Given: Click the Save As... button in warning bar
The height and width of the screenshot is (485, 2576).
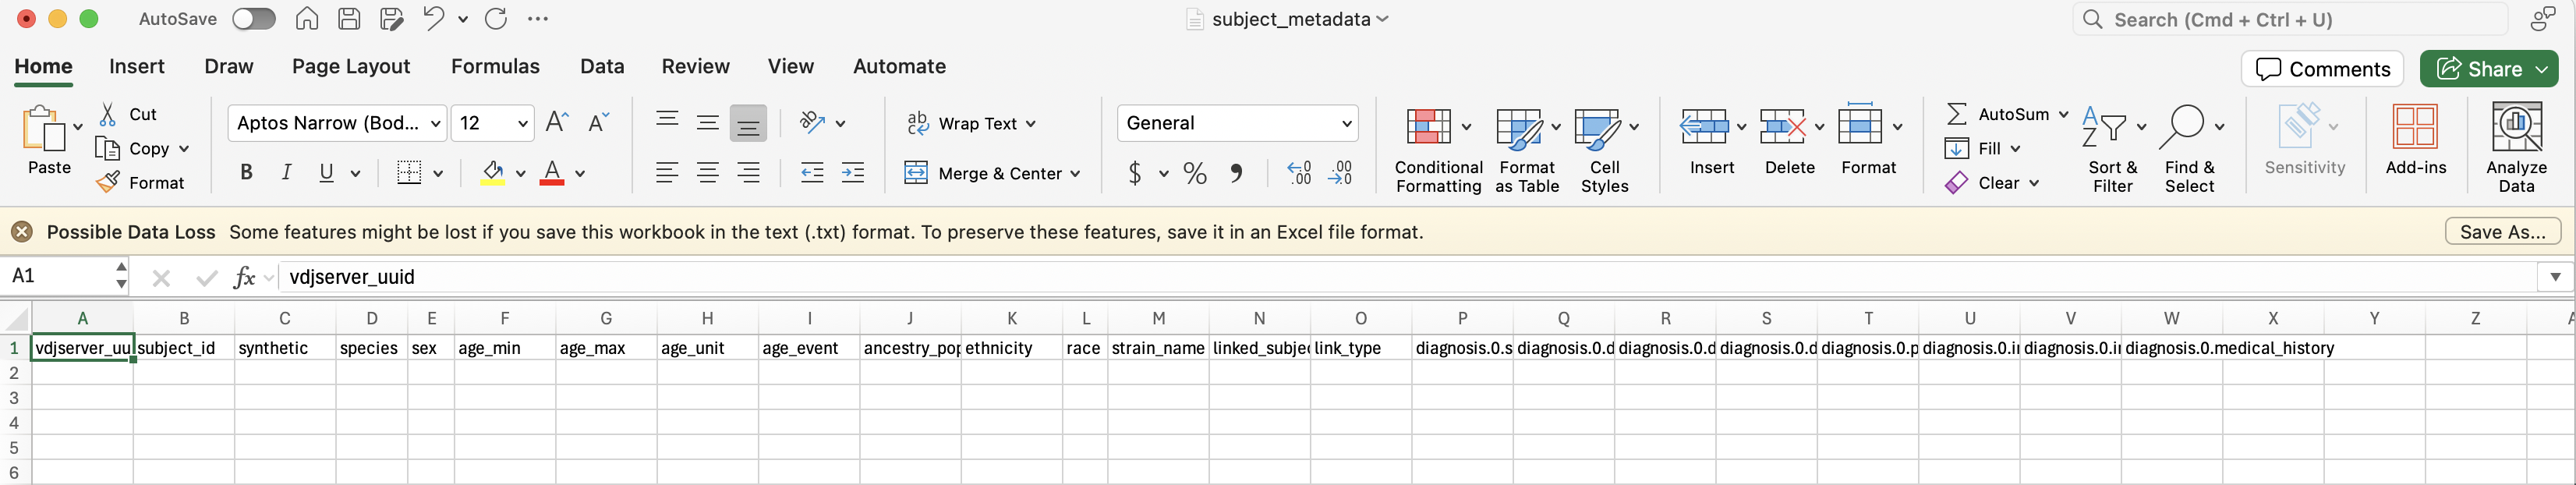Looking at the screenshot, I should pyautogui.click(x=2503, y=232).
